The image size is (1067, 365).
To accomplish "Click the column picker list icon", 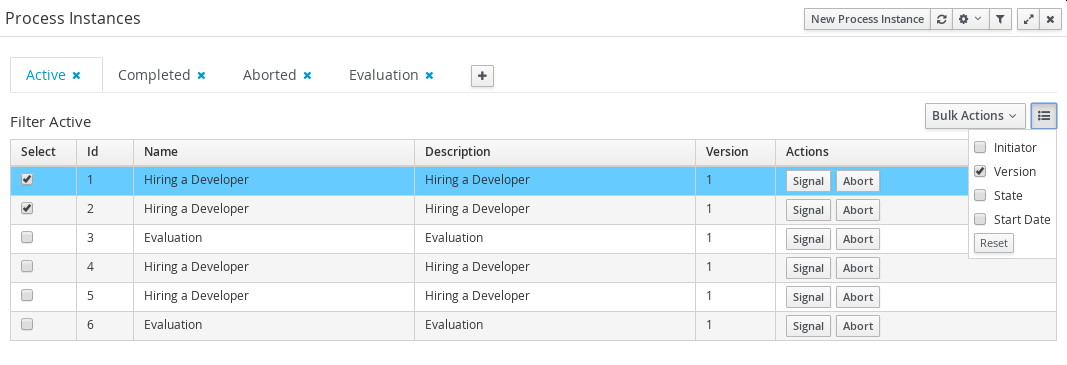I will pos(1044,116).
